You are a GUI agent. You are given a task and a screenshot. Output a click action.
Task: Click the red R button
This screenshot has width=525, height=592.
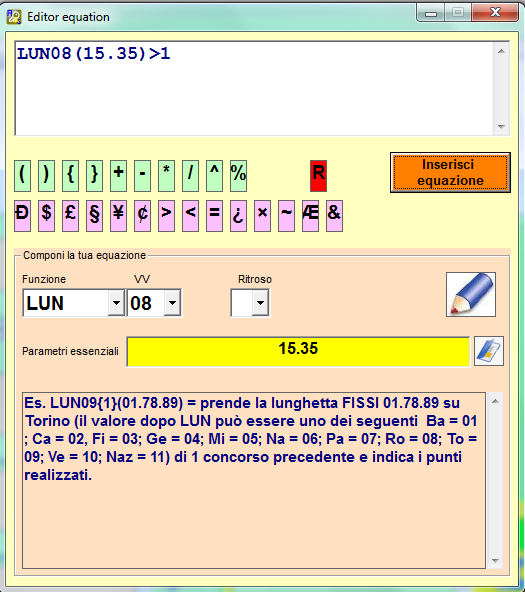click(318, 176)
